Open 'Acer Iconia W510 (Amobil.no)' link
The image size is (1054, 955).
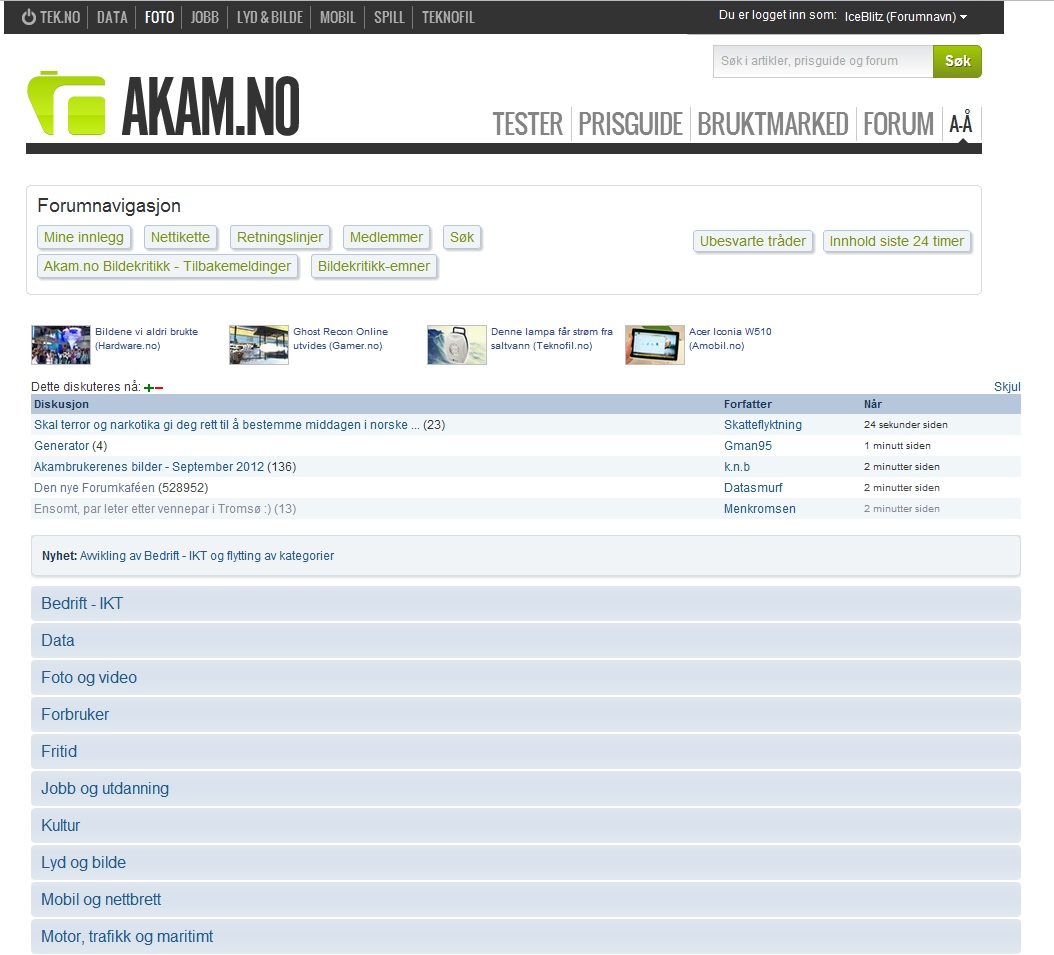tap(730, 339)
